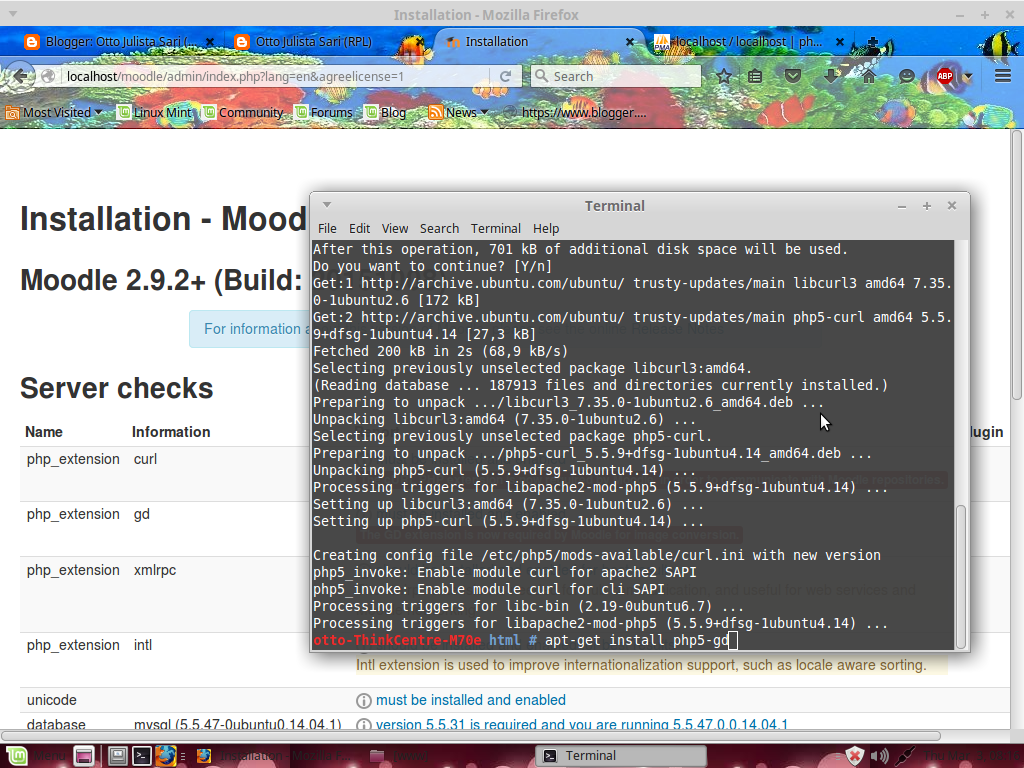Click the 'Server checks' heading
Screen dimensions: 1024x768
tap(117, 388)
